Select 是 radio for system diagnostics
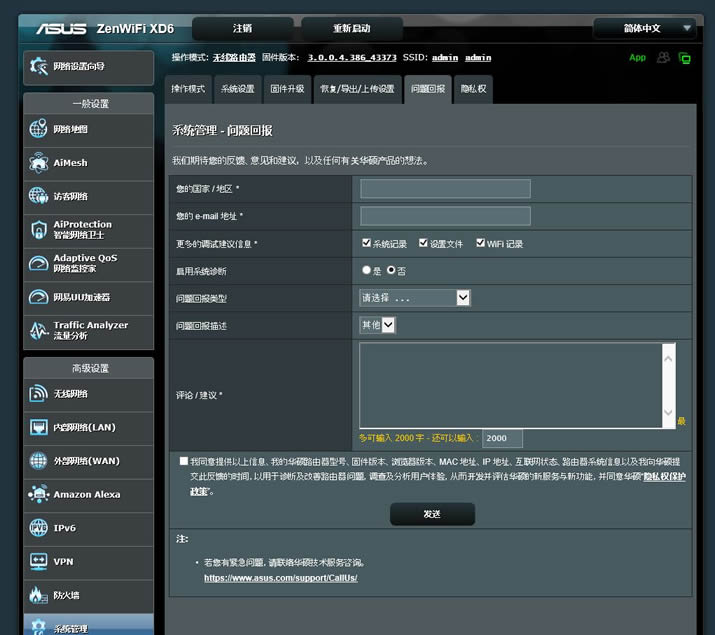715x635 pixels. coord(366,270)
